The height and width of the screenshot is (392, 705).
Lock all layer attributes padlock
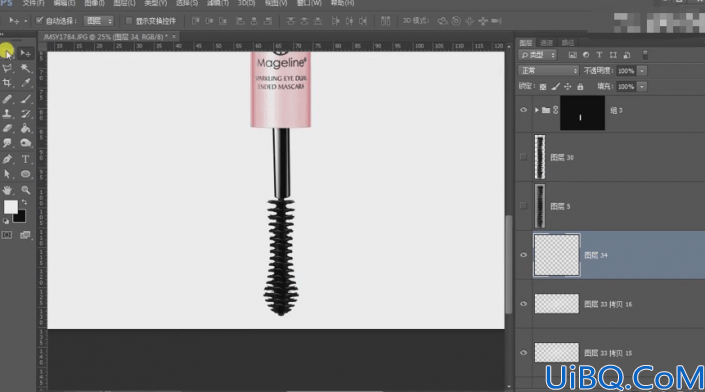pos(580,87)
